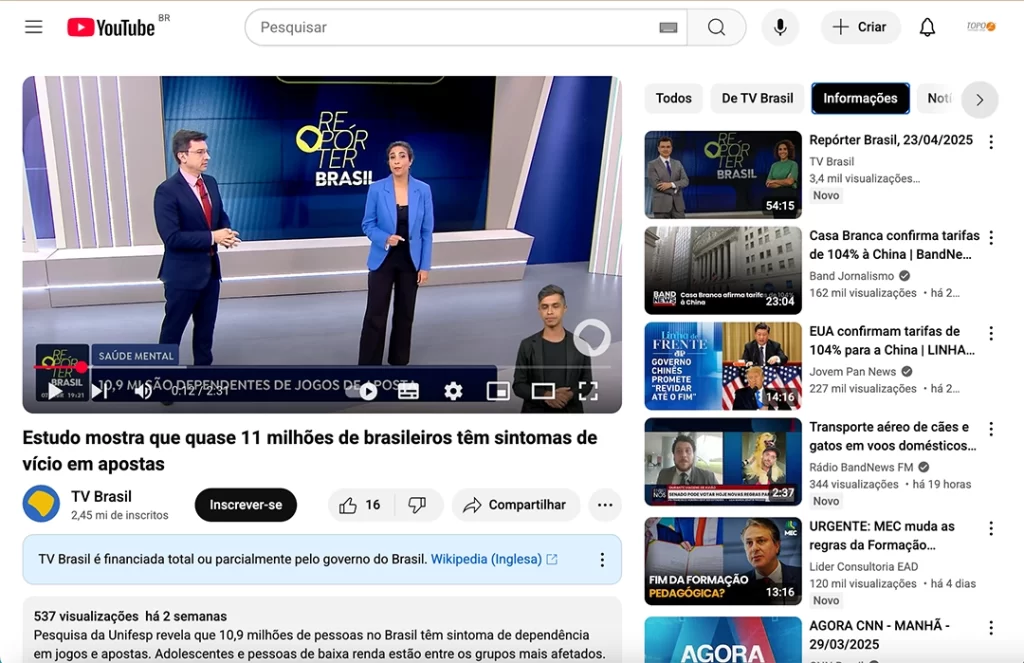Open the Band News 23:04 thumbnail

(723, 270)
